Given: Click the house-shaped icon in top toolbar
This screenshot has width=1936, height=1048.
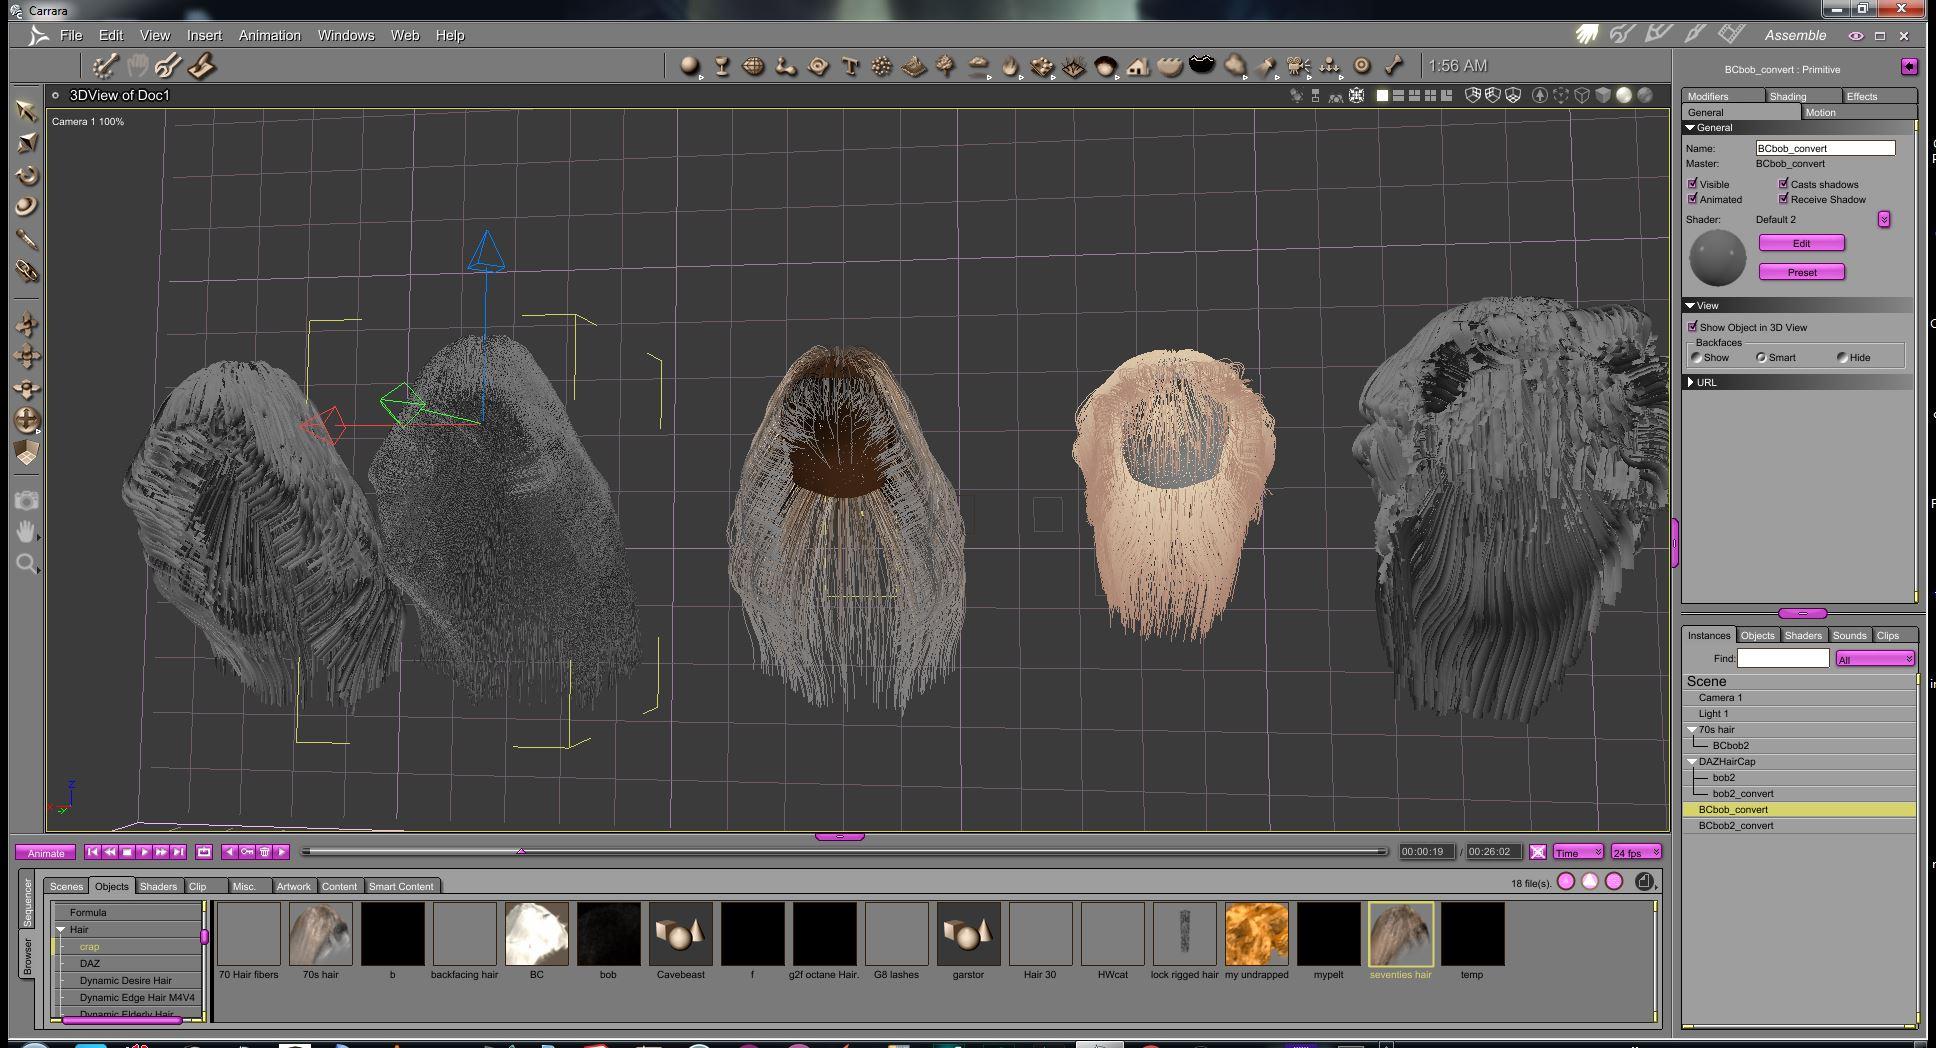Looking at the screenshot, I should (1138, 66).
